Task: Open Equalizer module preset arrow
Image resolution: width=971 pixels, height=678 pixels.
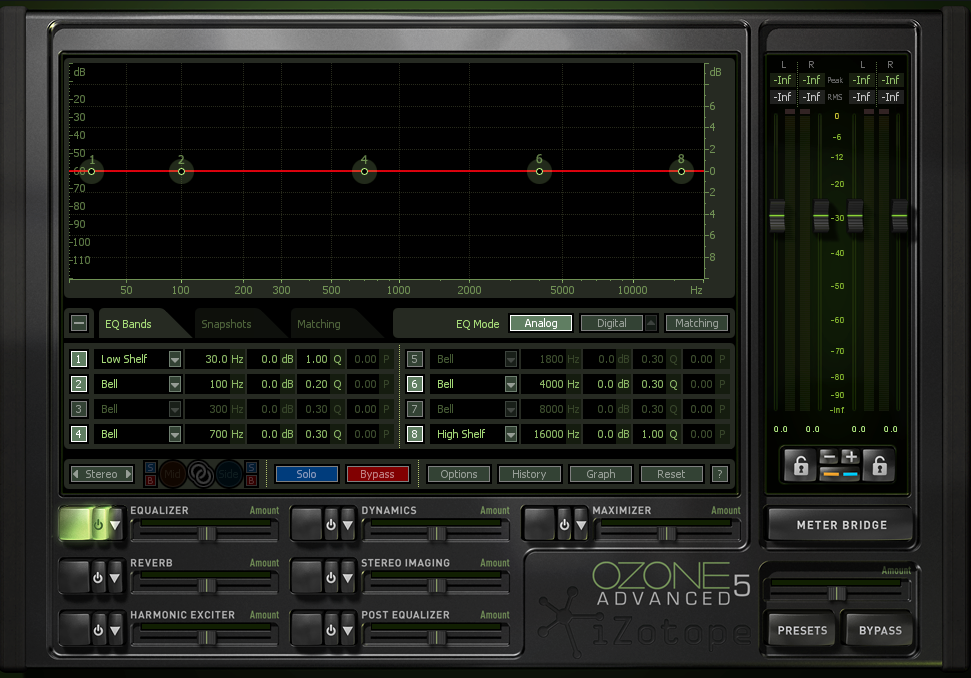Action: coord(115,525)
